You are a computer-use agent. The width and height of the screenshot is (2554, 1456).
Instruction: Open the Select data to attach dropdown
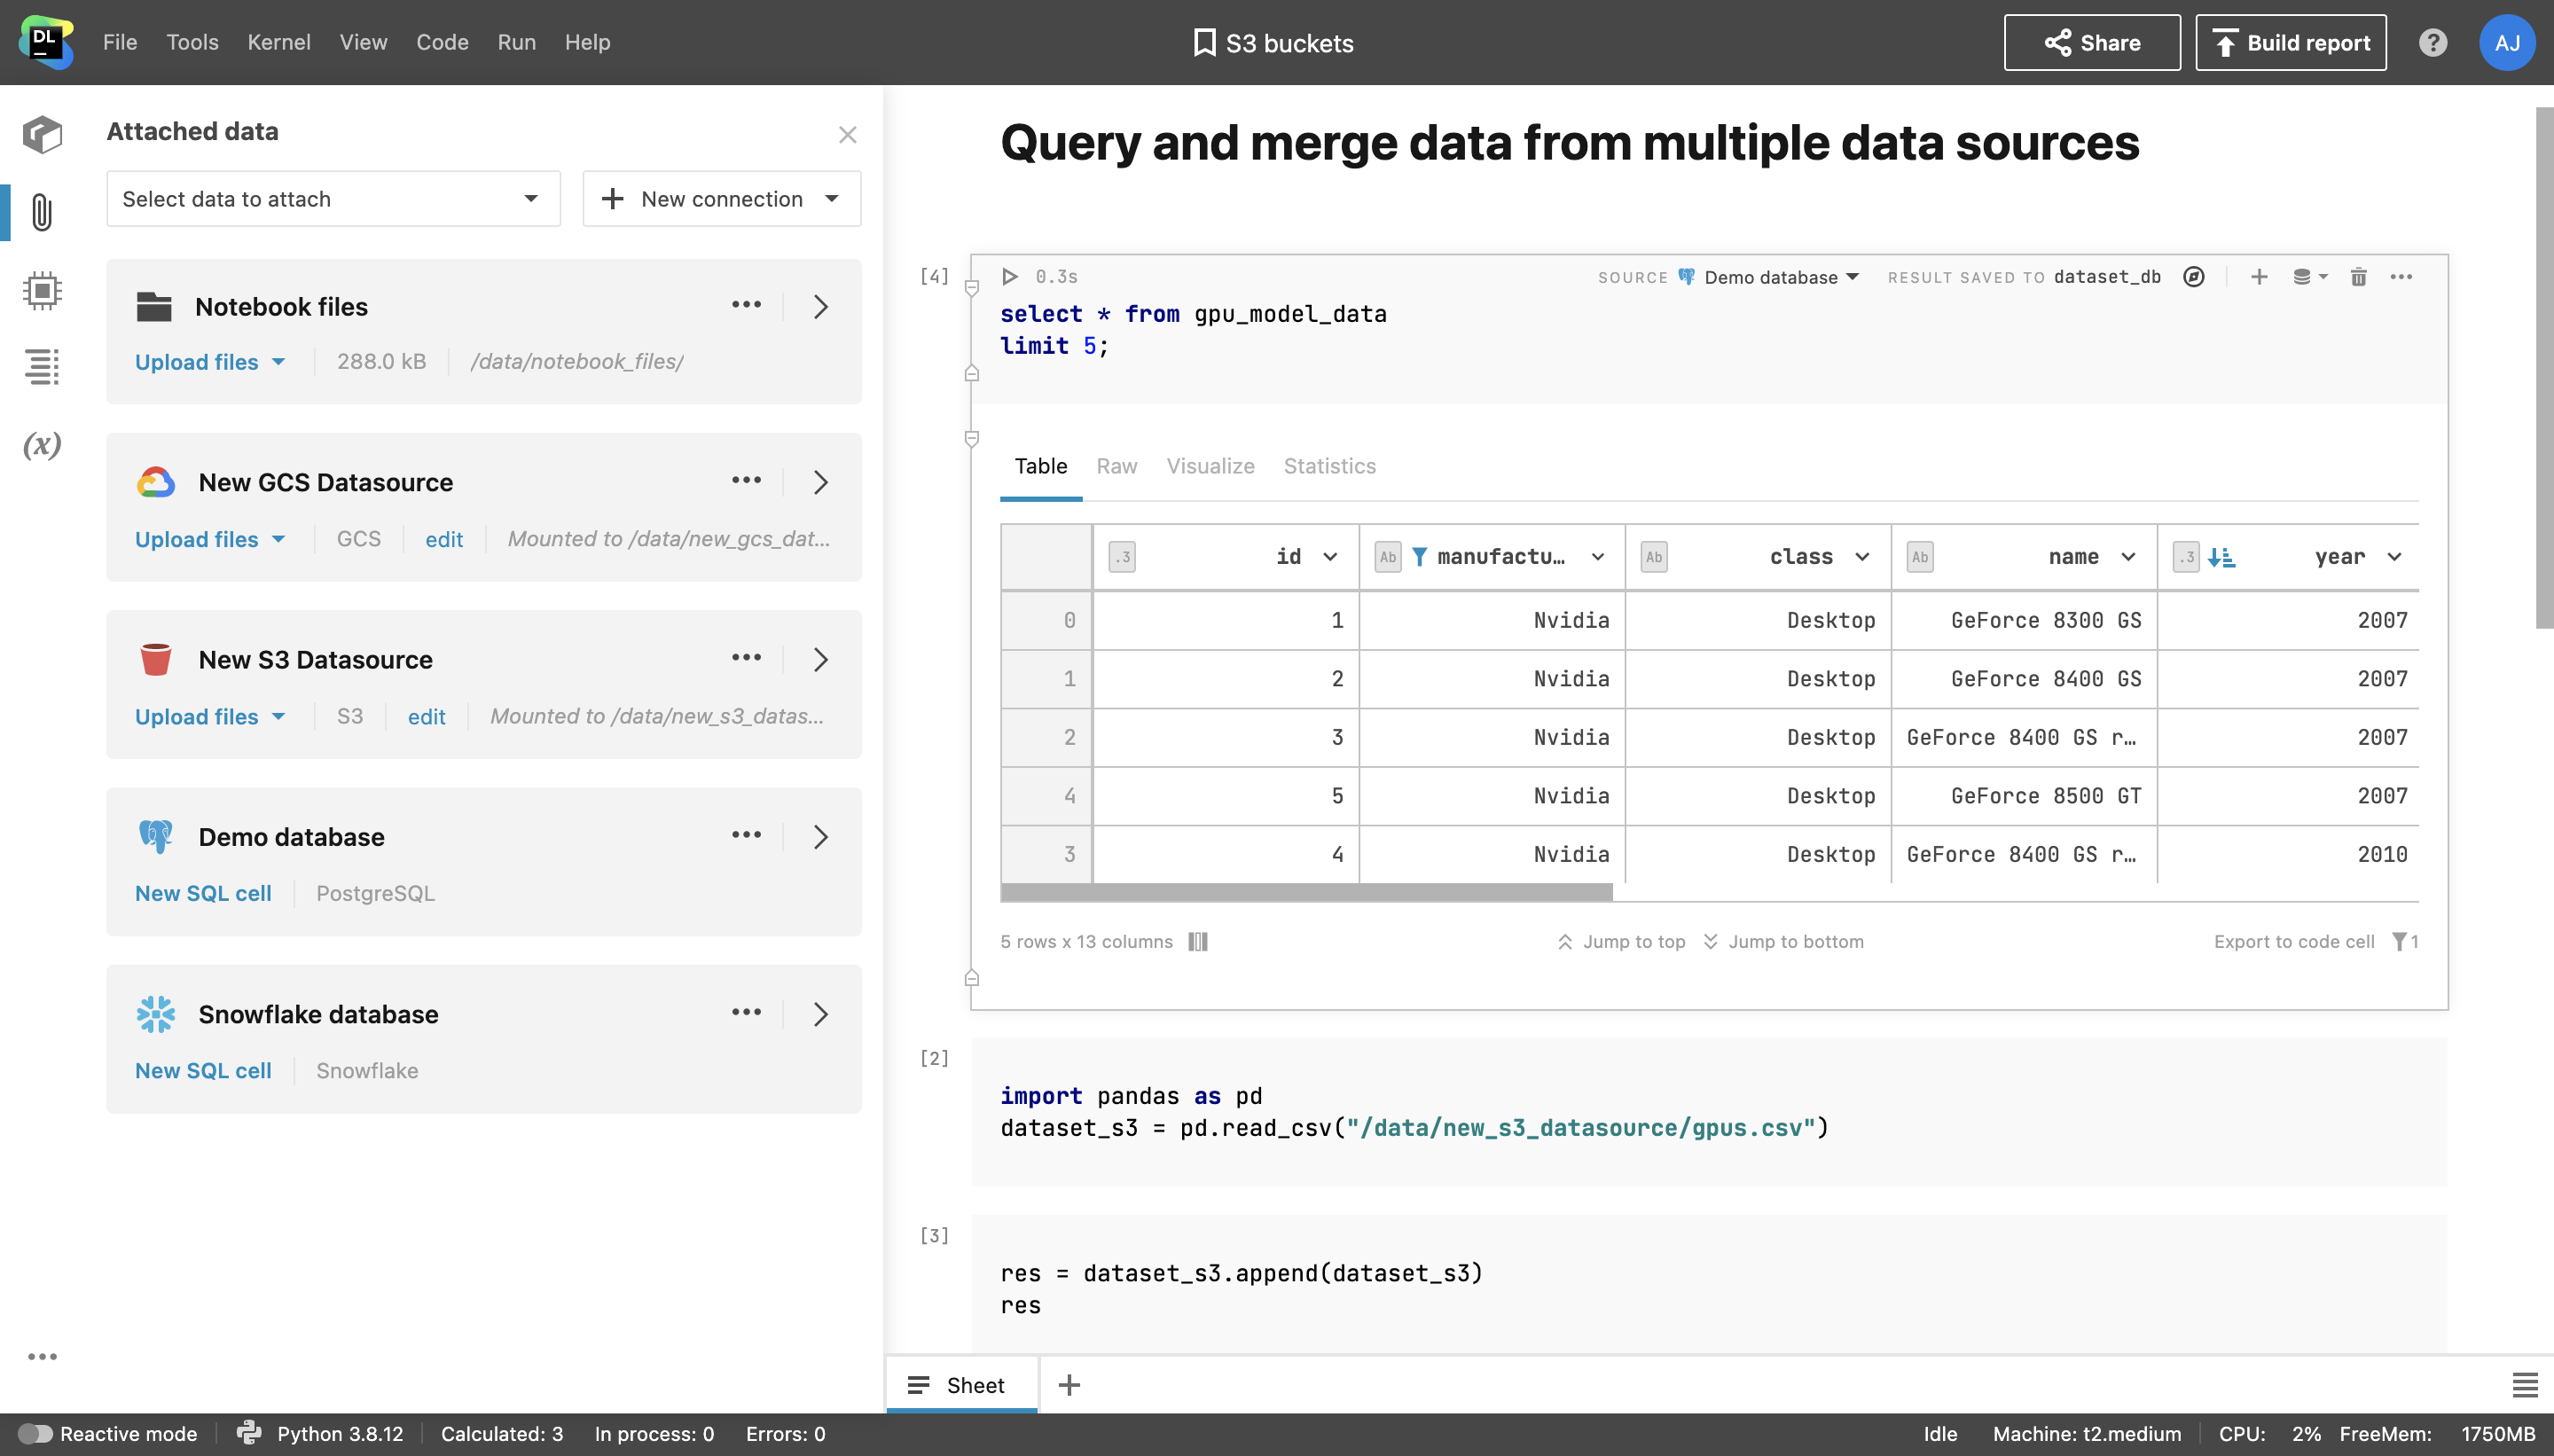coord(333,199)
